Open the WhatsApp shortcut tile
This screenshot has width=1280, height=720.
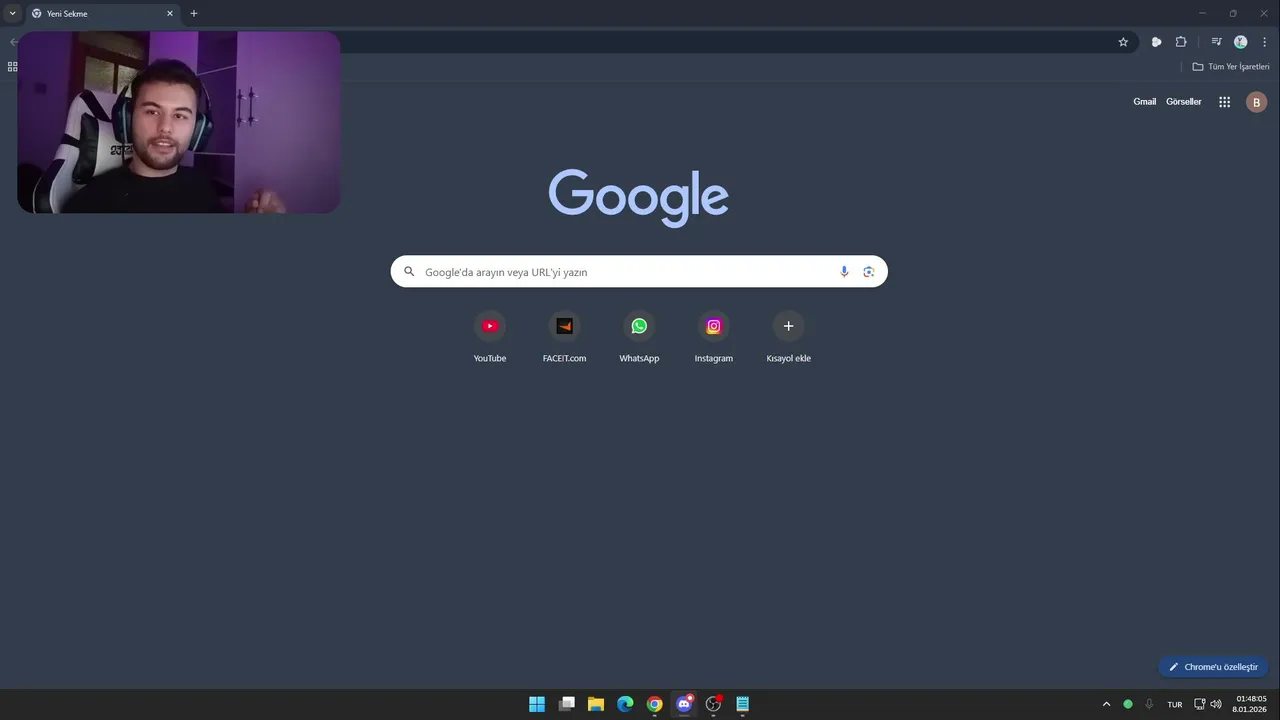[x=639, y=337]
